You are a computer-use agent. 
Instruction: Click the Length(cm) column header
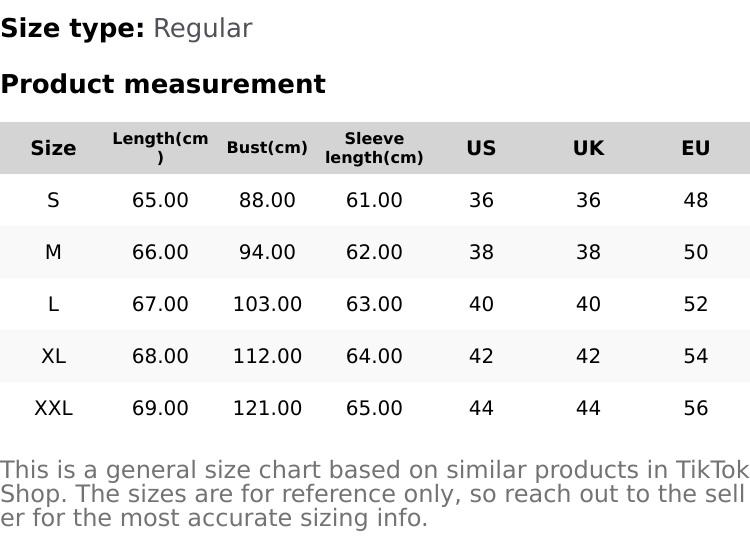160,148
